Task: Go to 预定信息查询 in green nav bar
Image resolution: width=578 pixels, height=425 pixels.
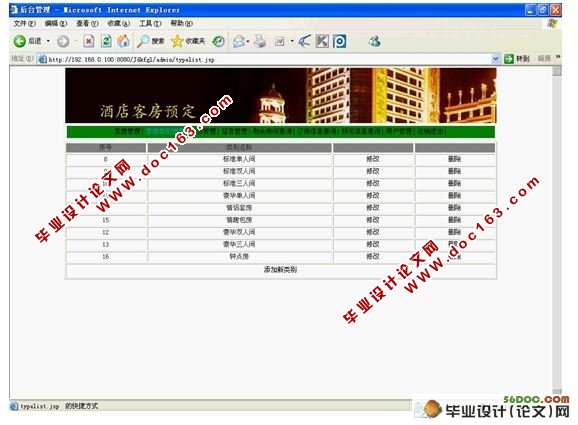Action: (362, 132)
